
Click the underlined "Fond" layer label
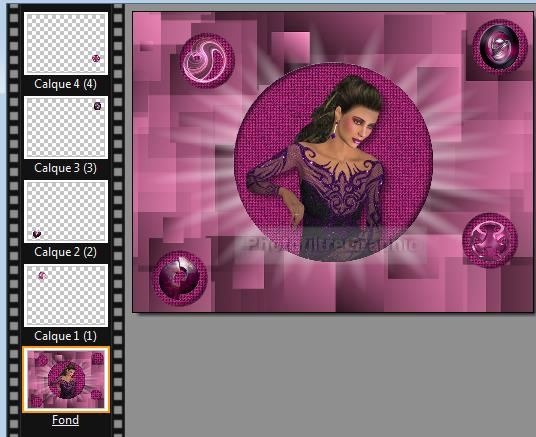click(65, 420)
